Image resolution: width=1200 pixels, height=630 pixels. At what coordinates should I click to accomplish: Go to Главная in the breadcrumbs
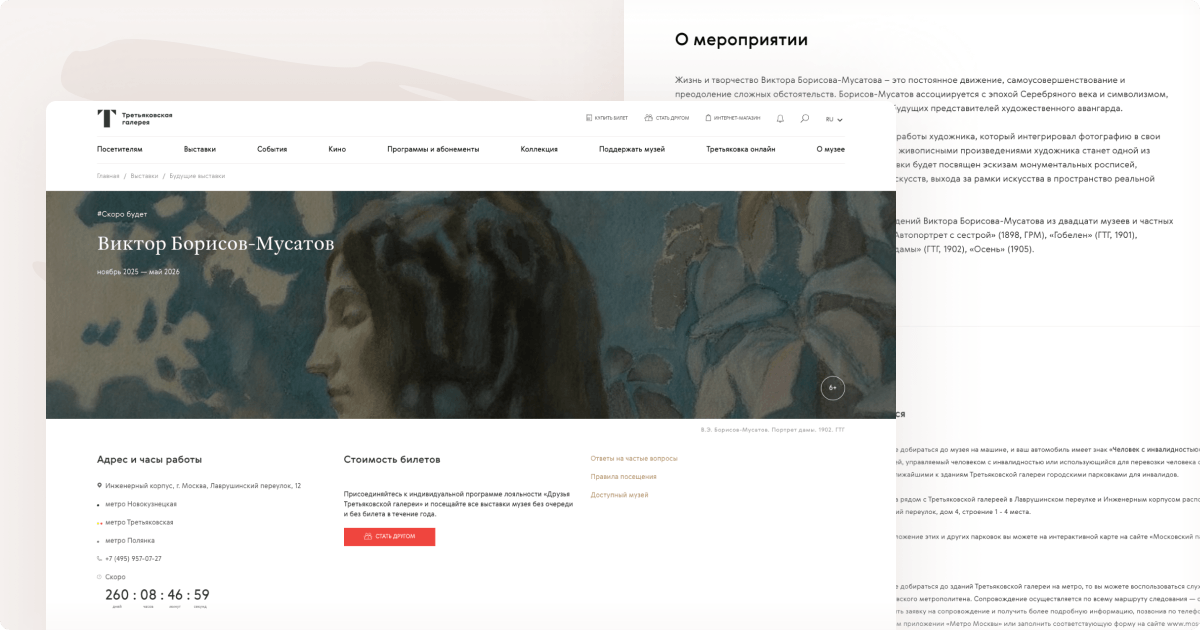coord(108,176)
